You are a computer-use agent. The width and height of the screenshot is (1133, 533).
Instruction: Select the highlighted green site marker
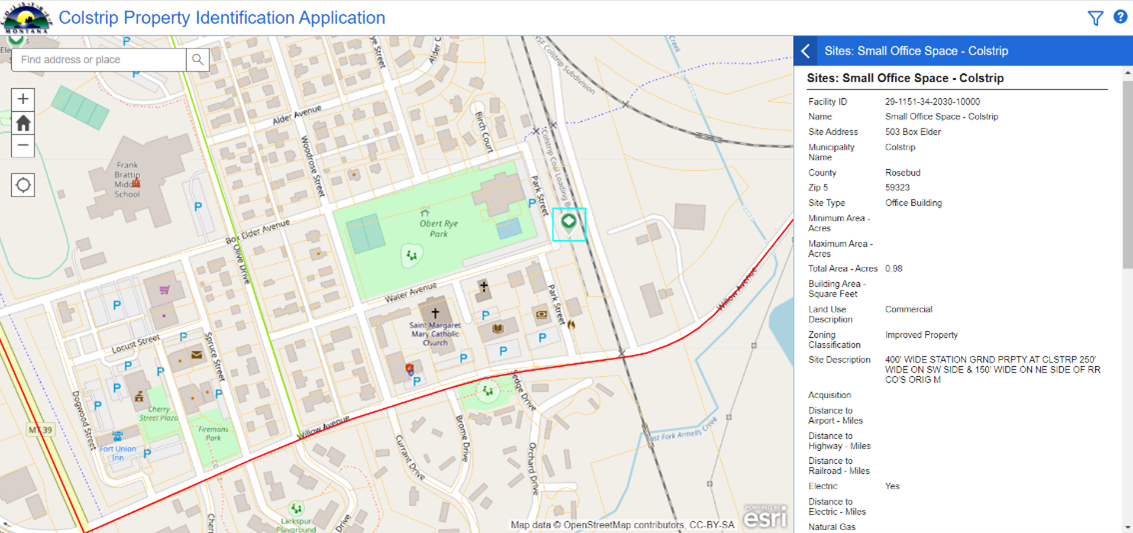tap(569, 222)
